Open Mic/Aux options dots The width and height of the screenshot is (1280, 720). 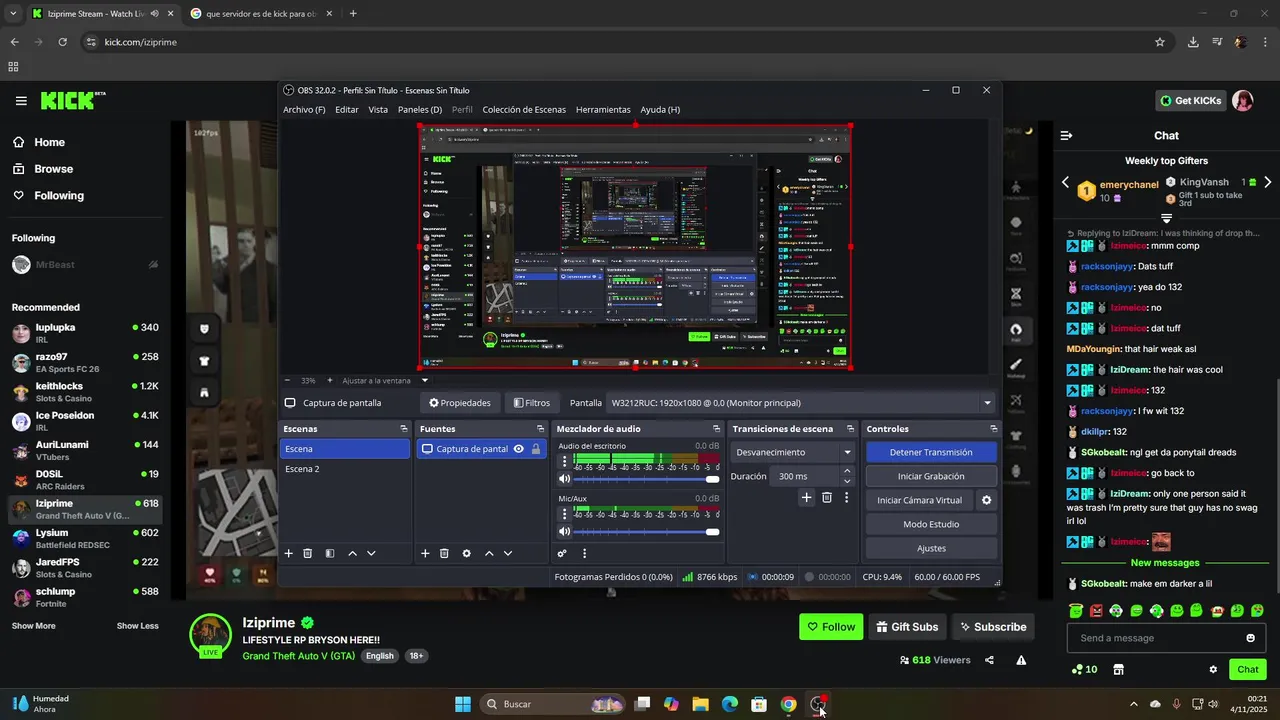click(564, 514)
